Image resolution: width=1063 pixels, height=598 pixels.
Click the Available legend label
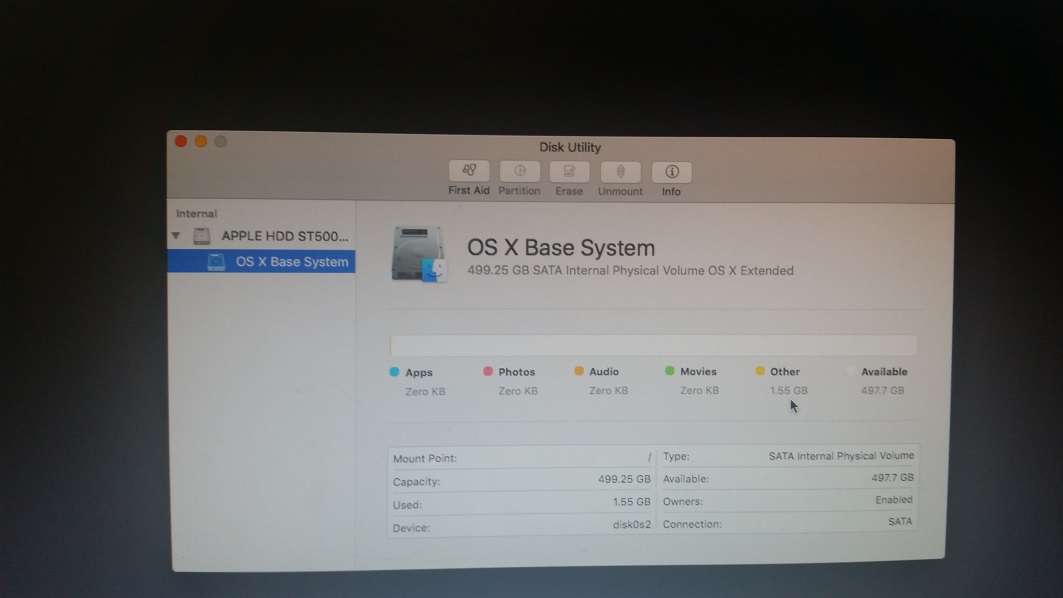click(x=884, y=372)
